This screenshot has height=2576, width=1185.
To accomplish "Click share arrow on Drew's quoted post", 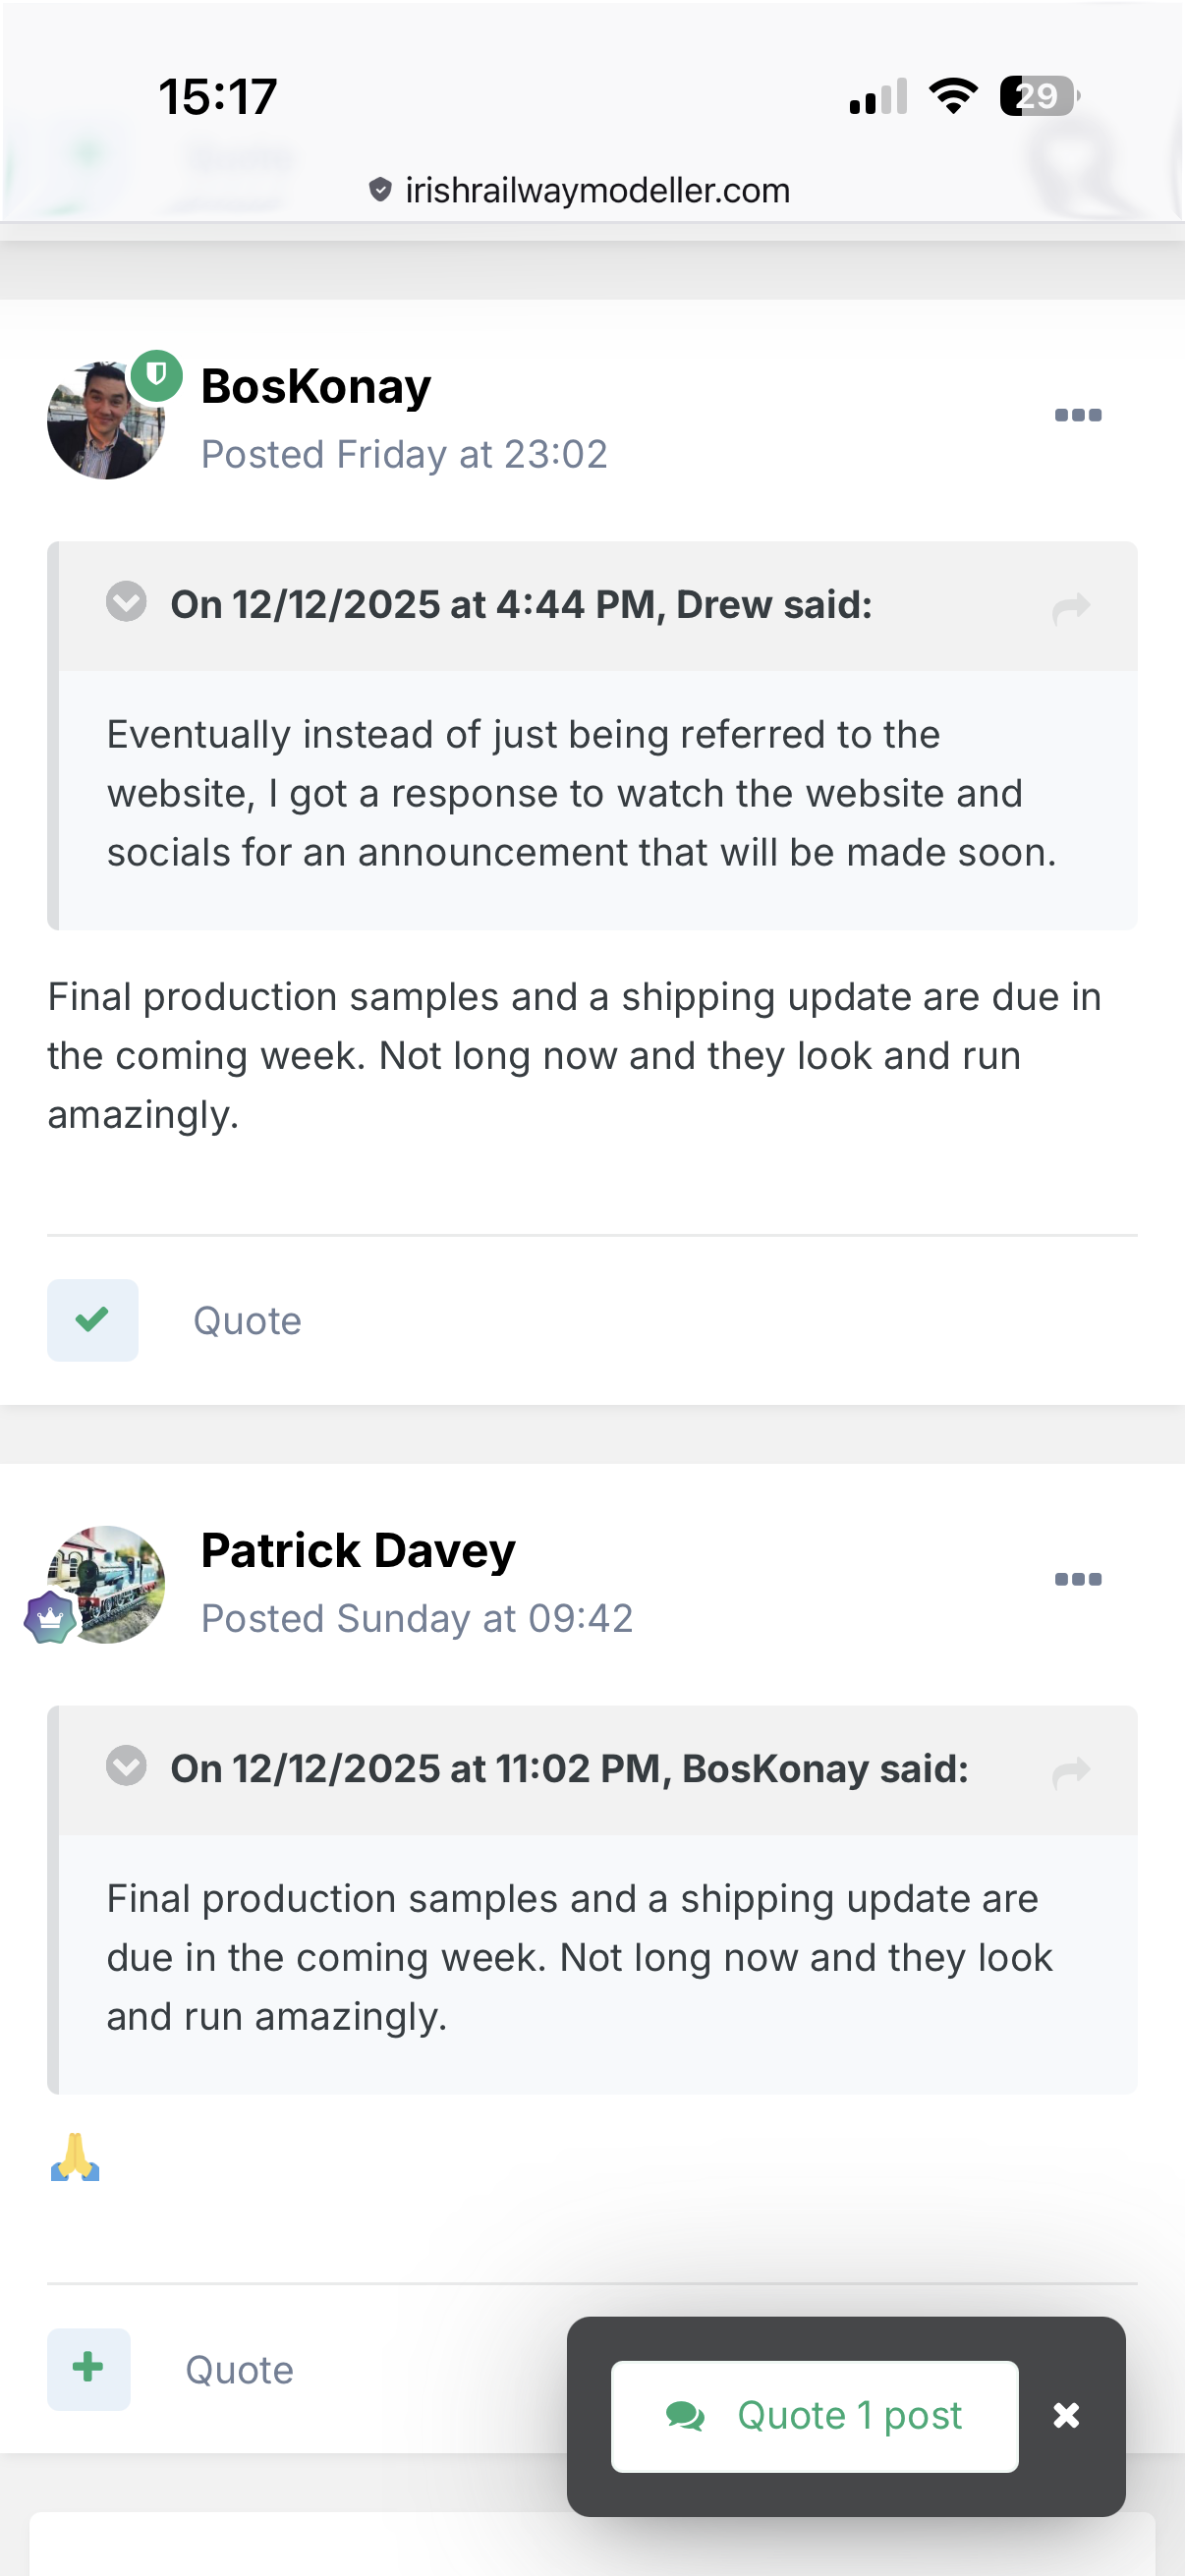I will point(1070,607).
